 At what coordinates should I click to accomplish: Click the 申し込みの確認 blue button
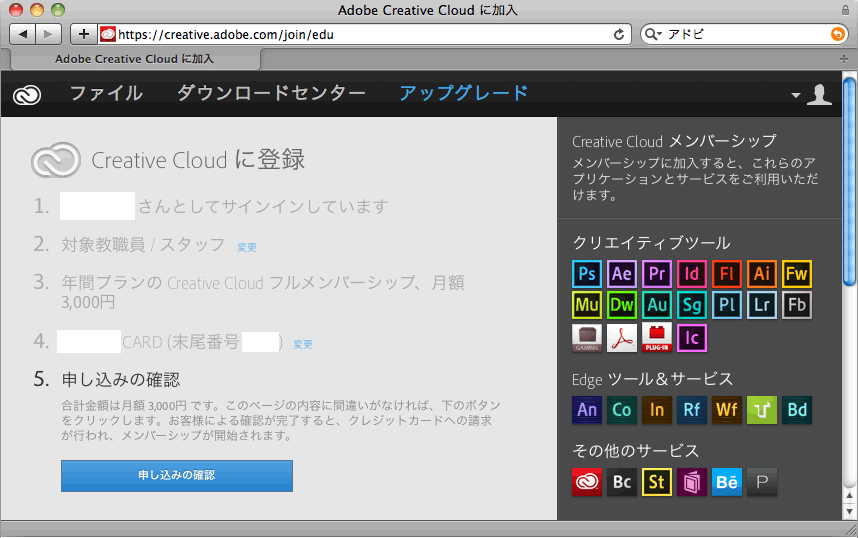(177, 476)
